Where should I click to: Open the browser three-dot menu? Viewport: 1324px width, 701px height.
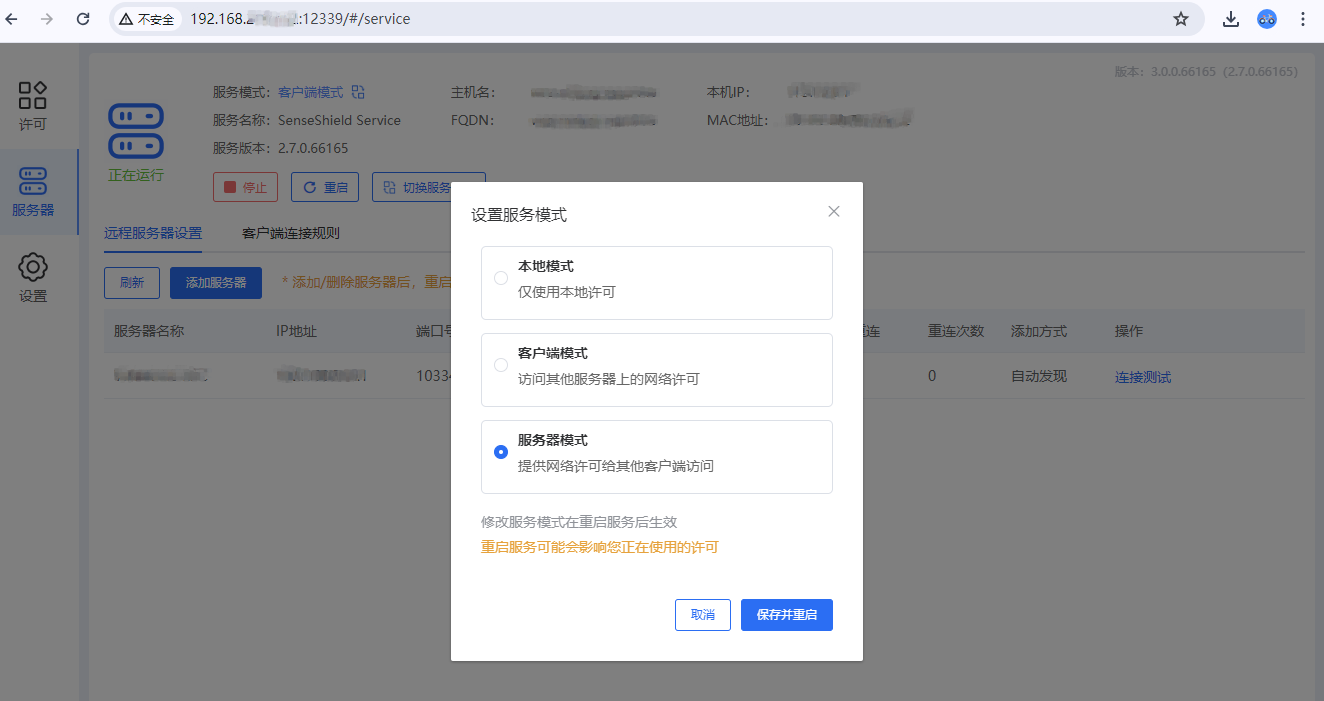coord(1302,19)
